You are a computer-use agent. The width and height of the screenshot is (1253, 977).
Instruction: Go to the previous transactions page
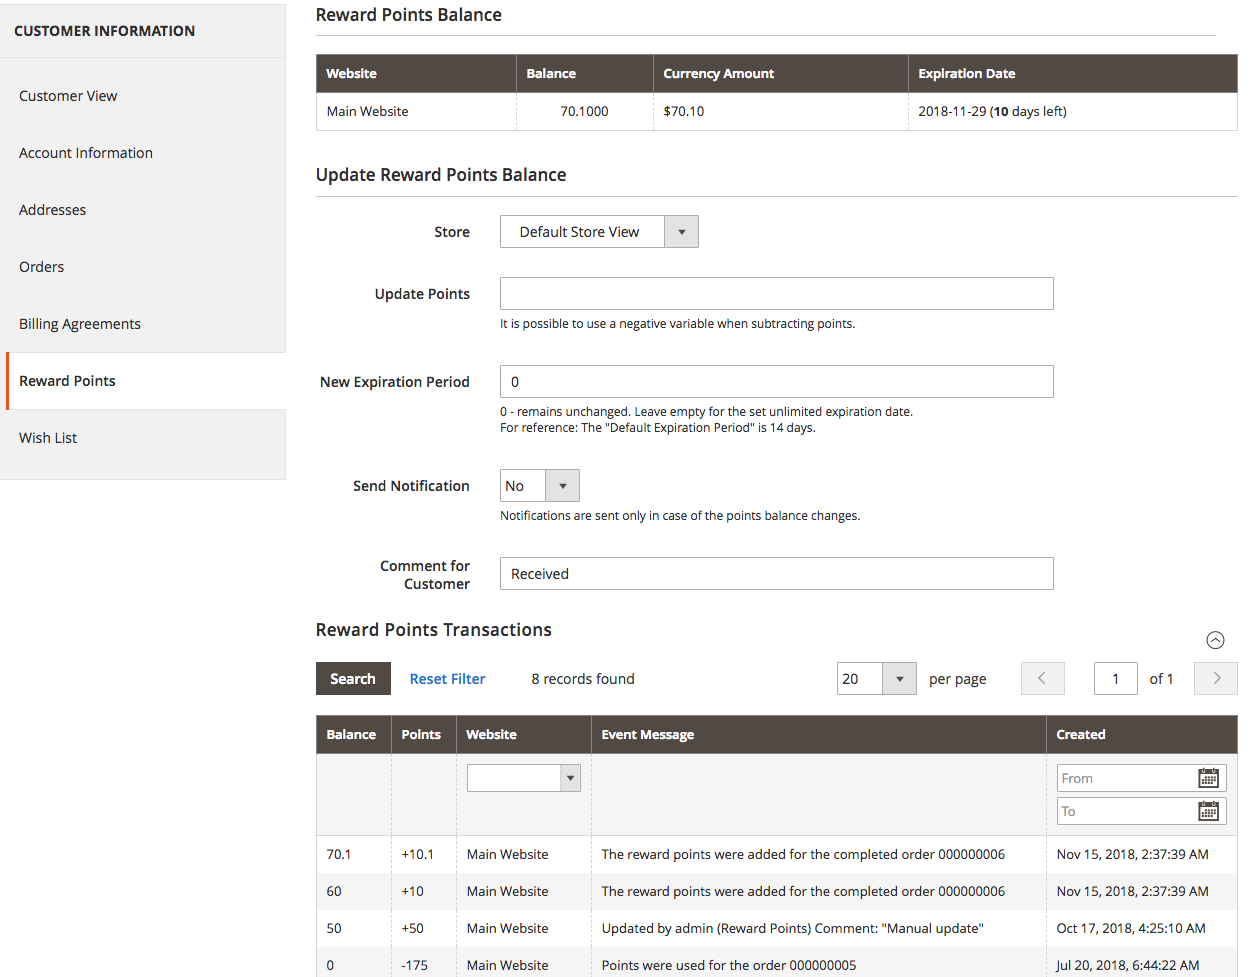[1042, 678]
